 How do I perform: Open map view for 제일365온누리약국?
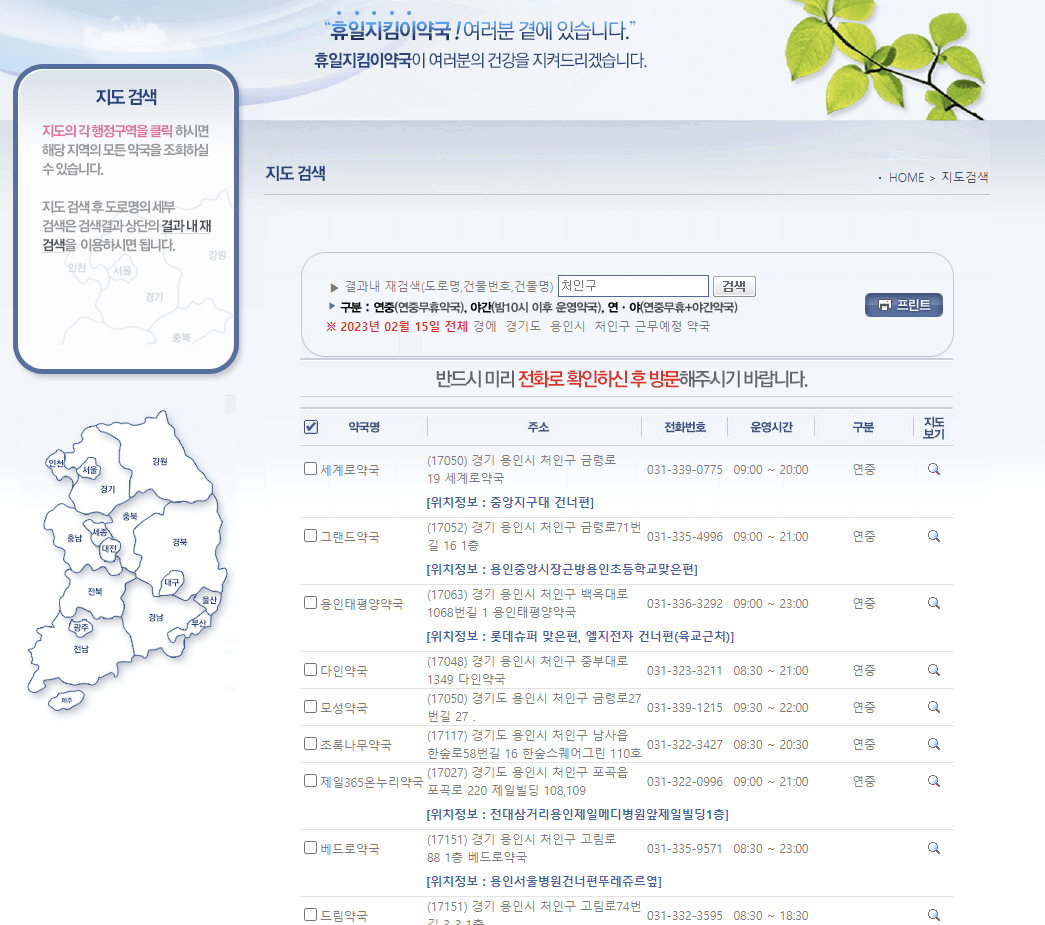point(934,781)
